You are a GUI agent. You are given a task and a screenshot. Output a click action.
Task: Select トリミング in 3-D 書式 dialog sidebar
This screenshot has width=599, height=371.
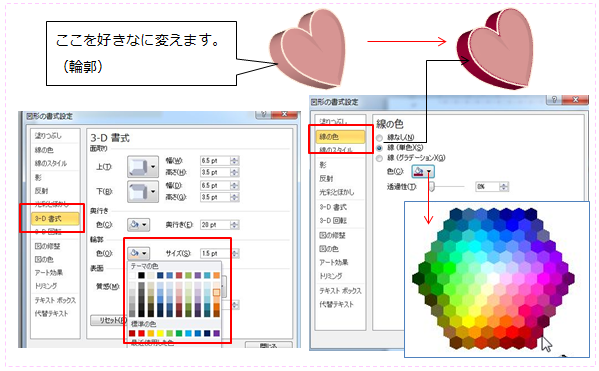[x=46, y=286]
